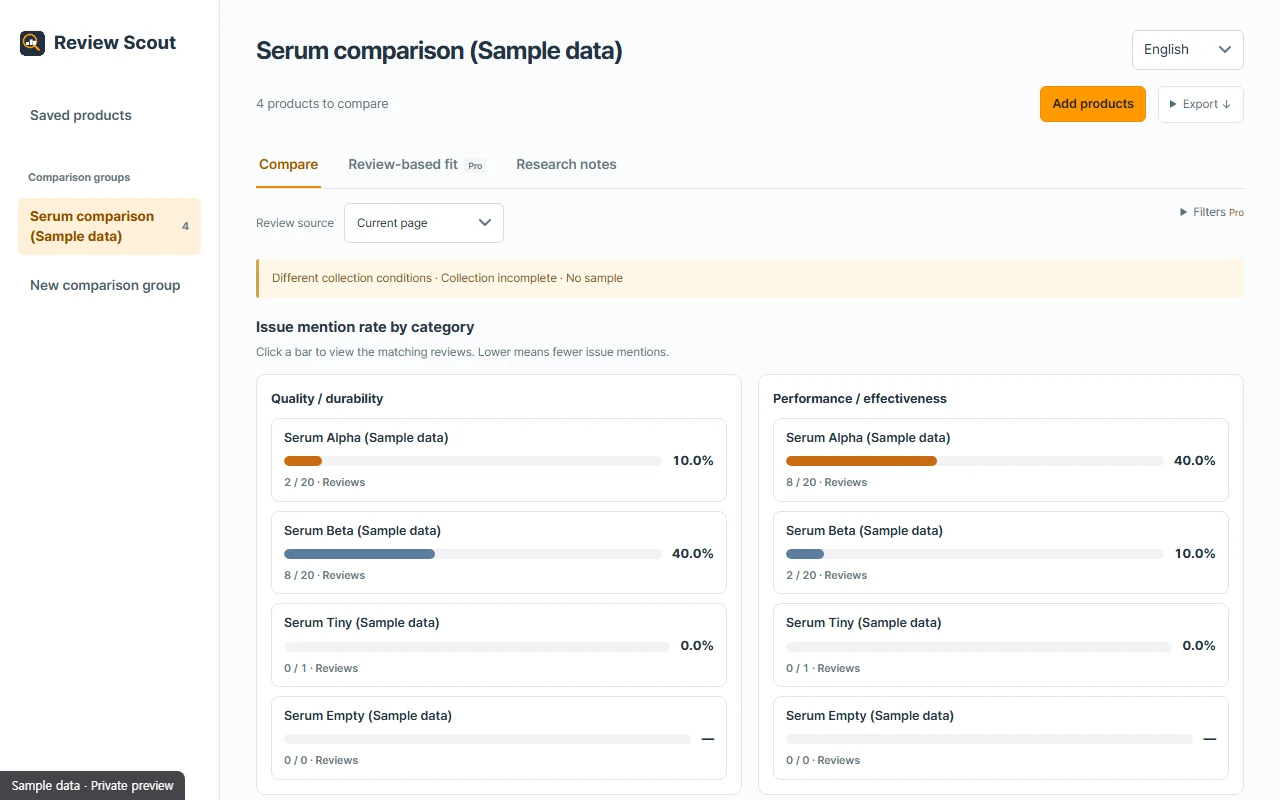
Task: Click the Pro badge beside Review-based fit
Action: [x=475, y=166]
